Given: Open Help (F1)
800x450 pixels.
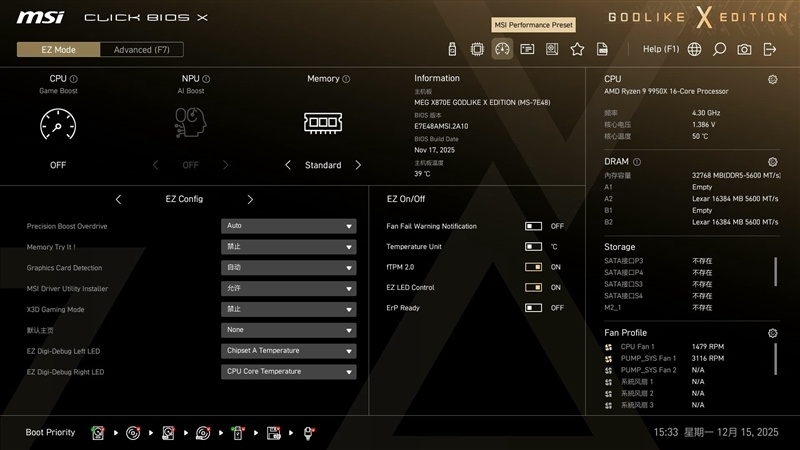Looking at the screenshot, I should tap(661, 49).
